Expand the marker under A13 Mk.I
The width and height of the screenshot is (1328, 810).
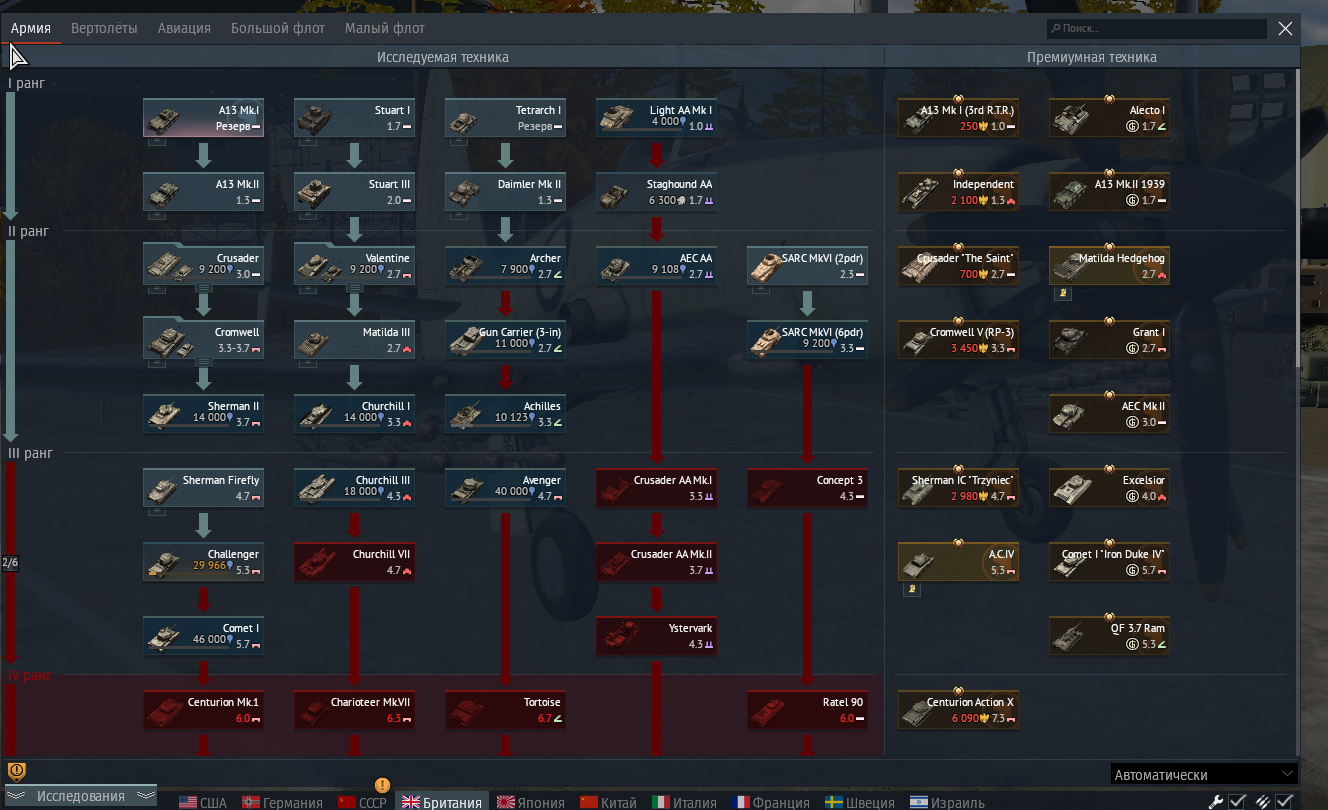[x=156, y=142]
